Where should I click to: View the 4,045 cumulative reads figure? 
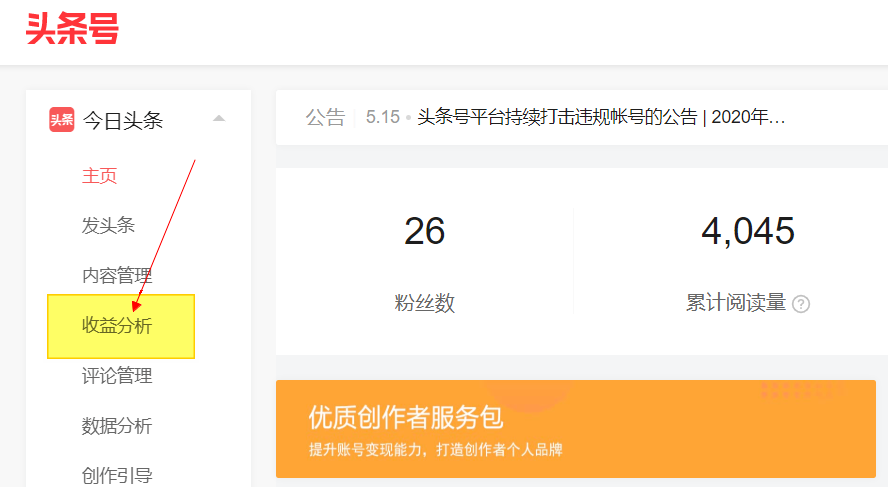pos(747,232)
